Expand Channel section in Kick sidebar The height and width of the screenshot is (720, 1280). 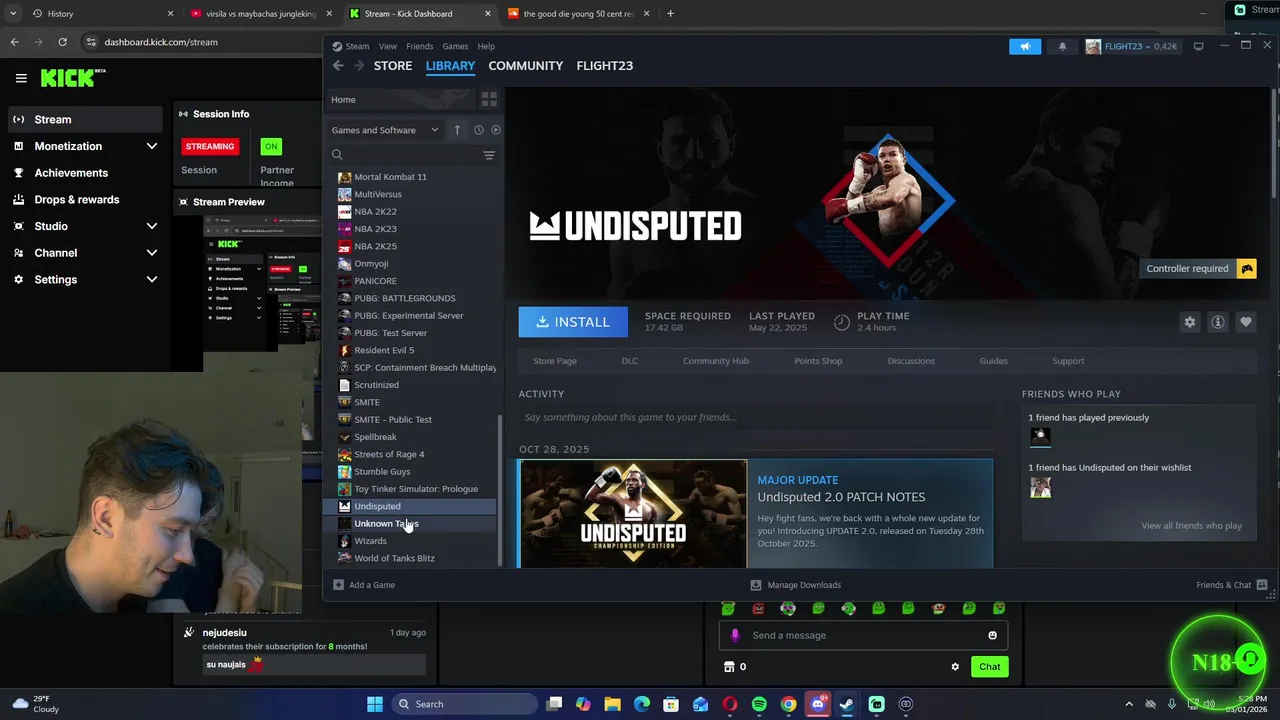tap(152, 253)
